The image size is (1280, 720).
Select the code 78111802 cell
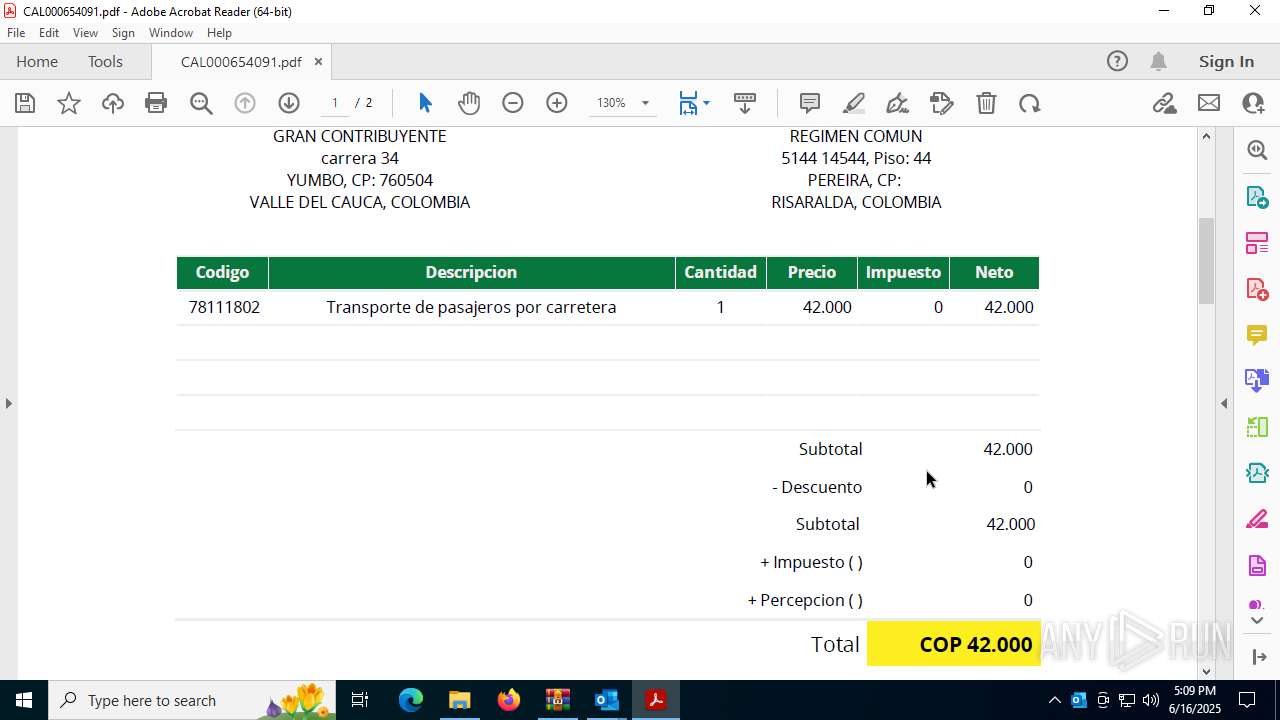[x=224, y=307]
